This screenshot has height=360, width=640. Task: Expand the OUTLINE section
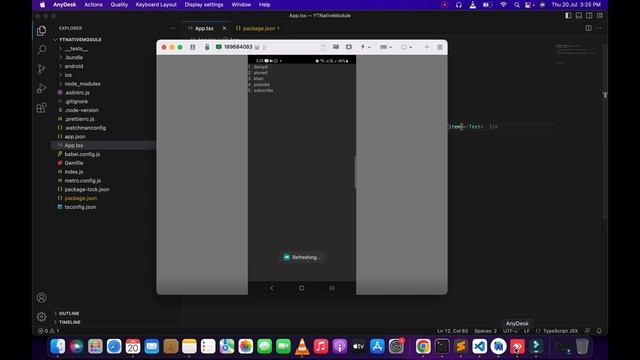(69, 313)
